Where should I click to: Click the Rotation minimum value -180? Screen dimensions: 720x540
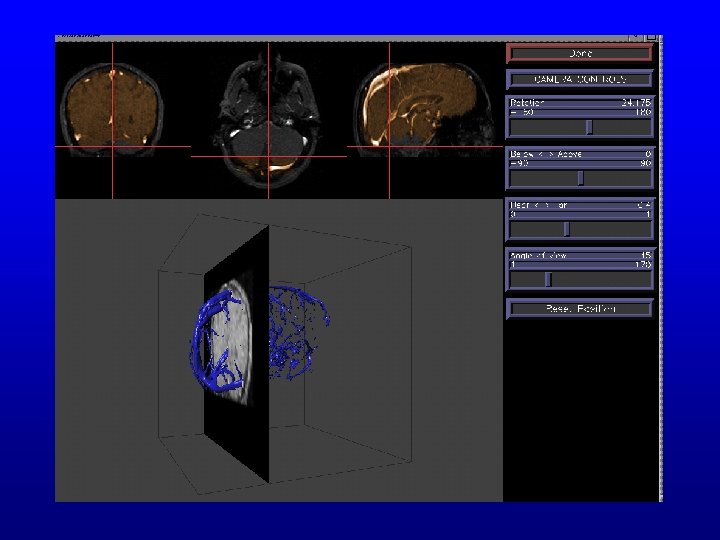coord(522,112)
